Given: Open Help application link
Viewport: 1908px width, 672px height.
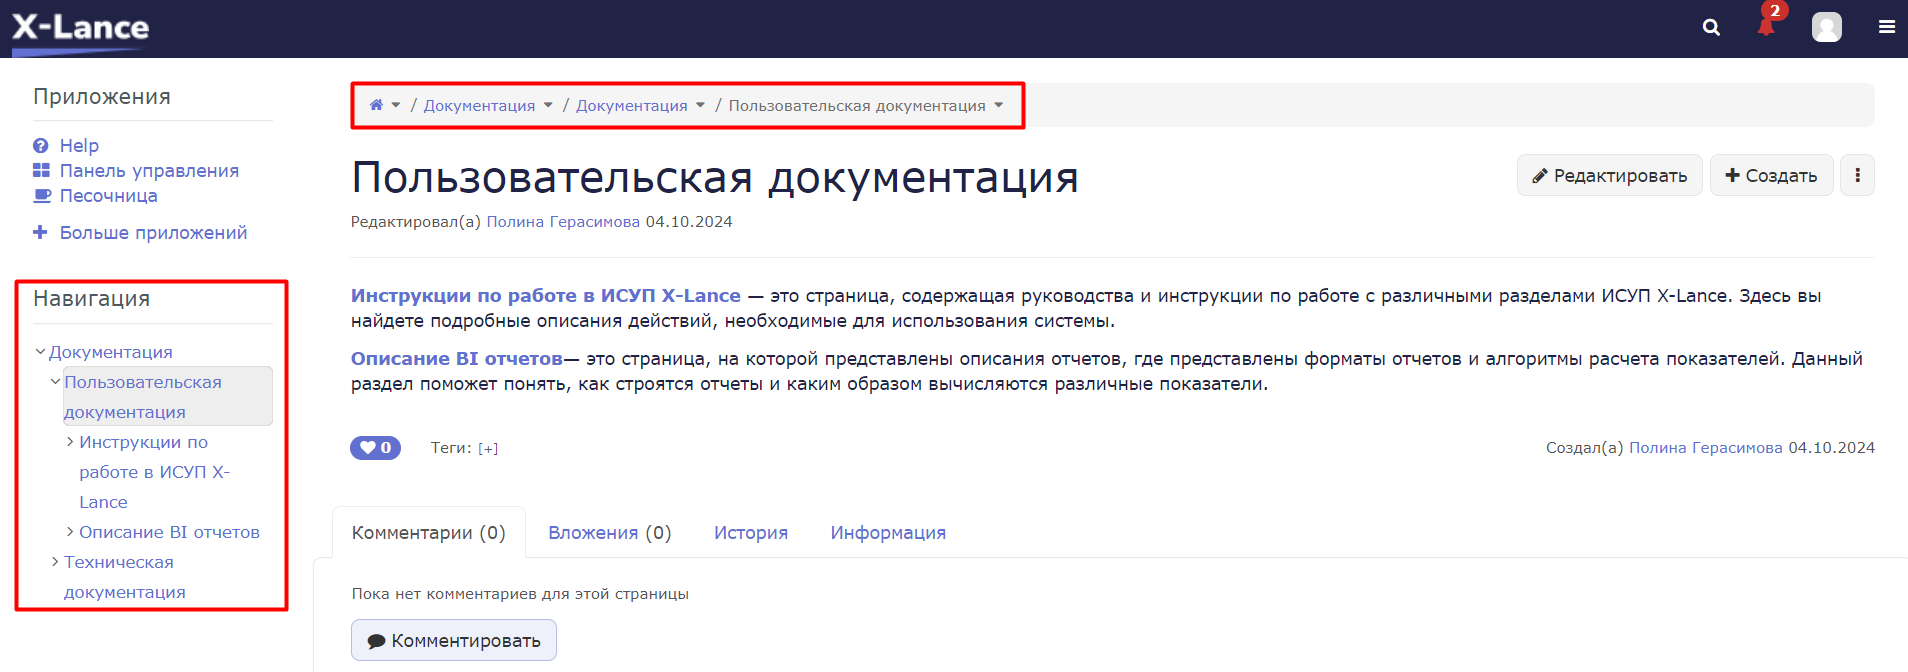Looking at the screenshot, I should coord(79,146).
